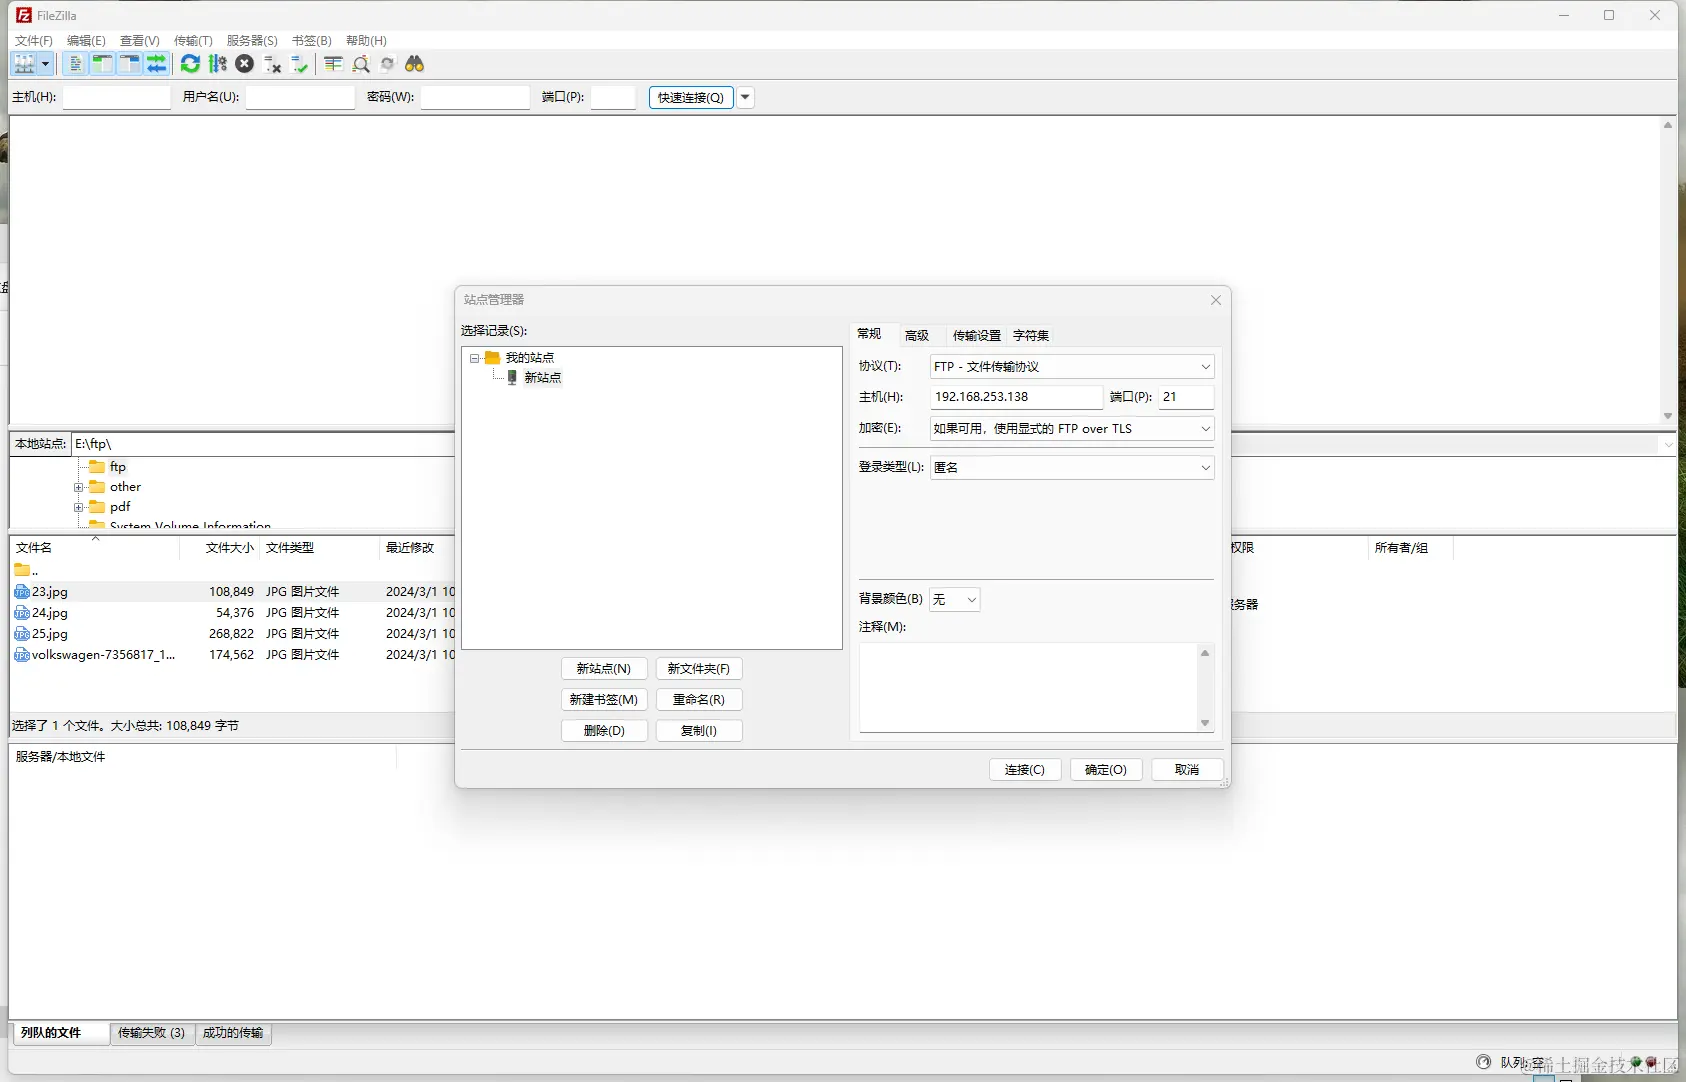Viewport: 1686px width, 1082px height.
Task: Click the 重命名(R) button
Action: coord(699,700)
